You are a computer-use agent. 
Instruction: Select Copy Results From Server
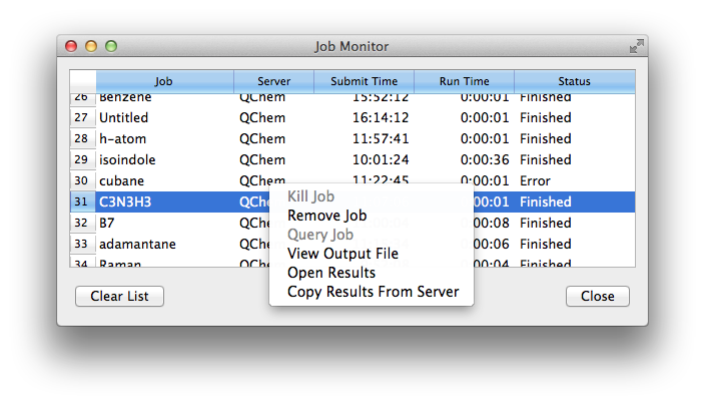372,292
